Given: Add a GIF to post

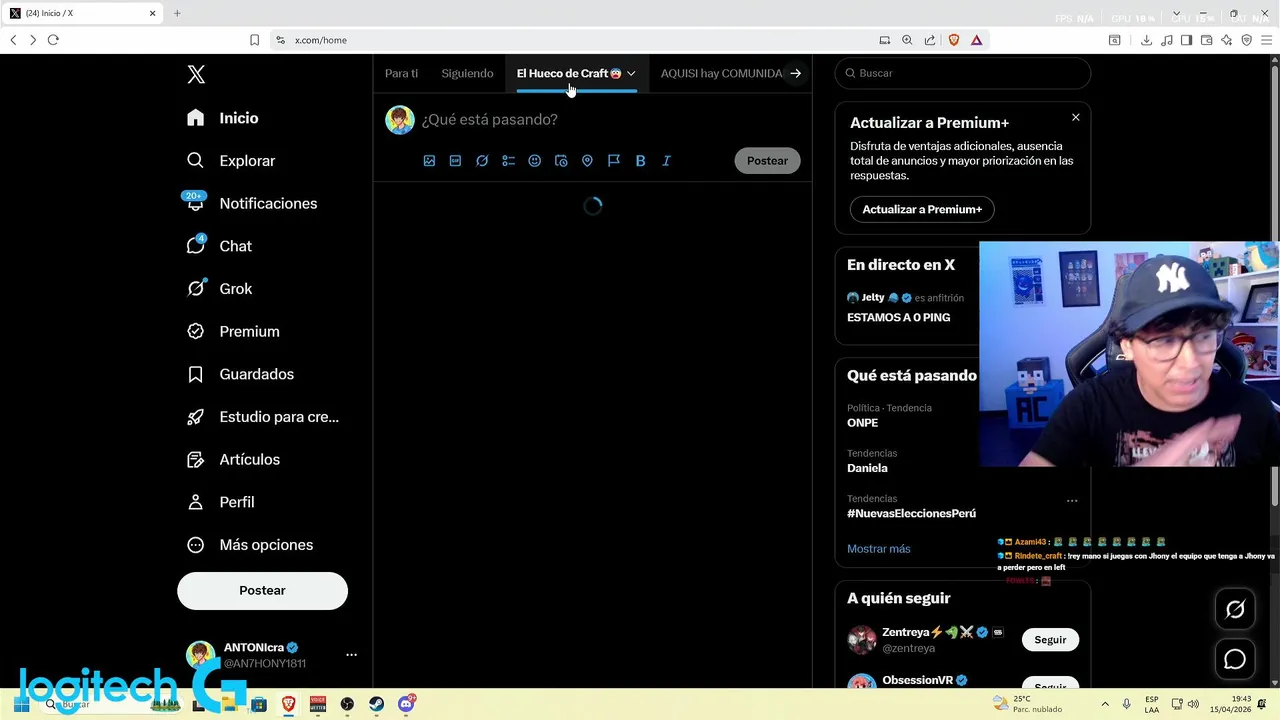Looking at the screenshot, I should click(455, 161).
